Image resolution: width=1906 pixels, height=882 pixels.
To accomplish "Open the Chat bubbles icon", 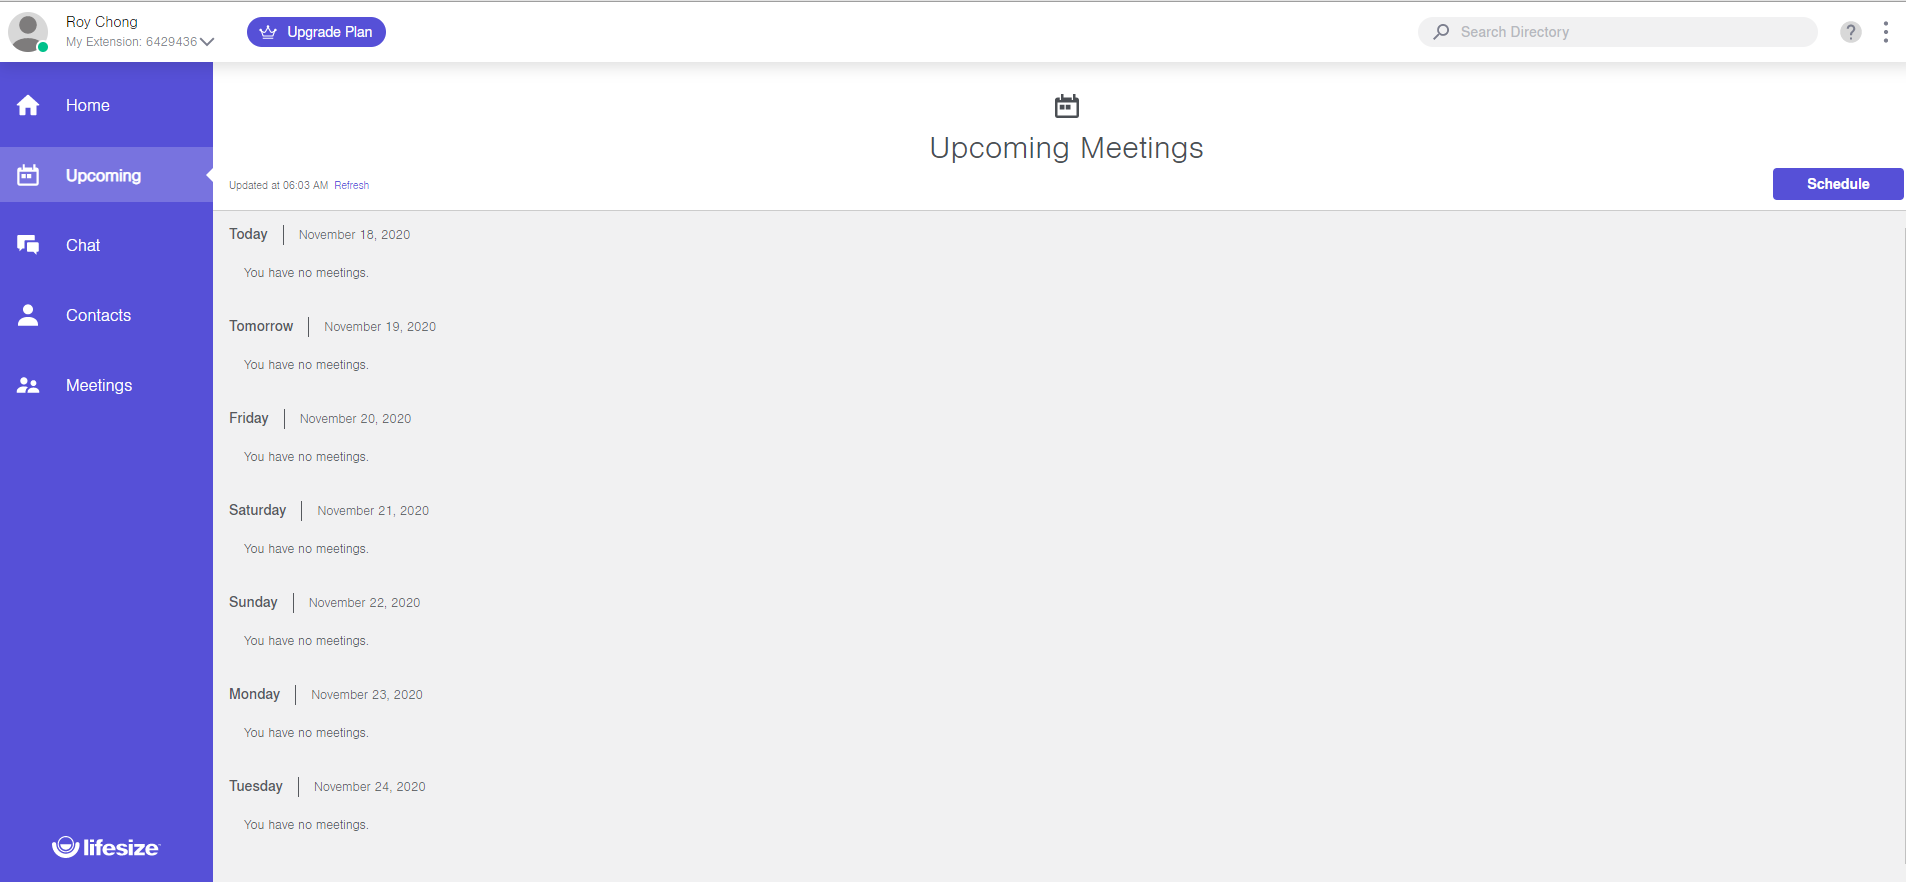I will pyautogui.click(x=28, y=245).
